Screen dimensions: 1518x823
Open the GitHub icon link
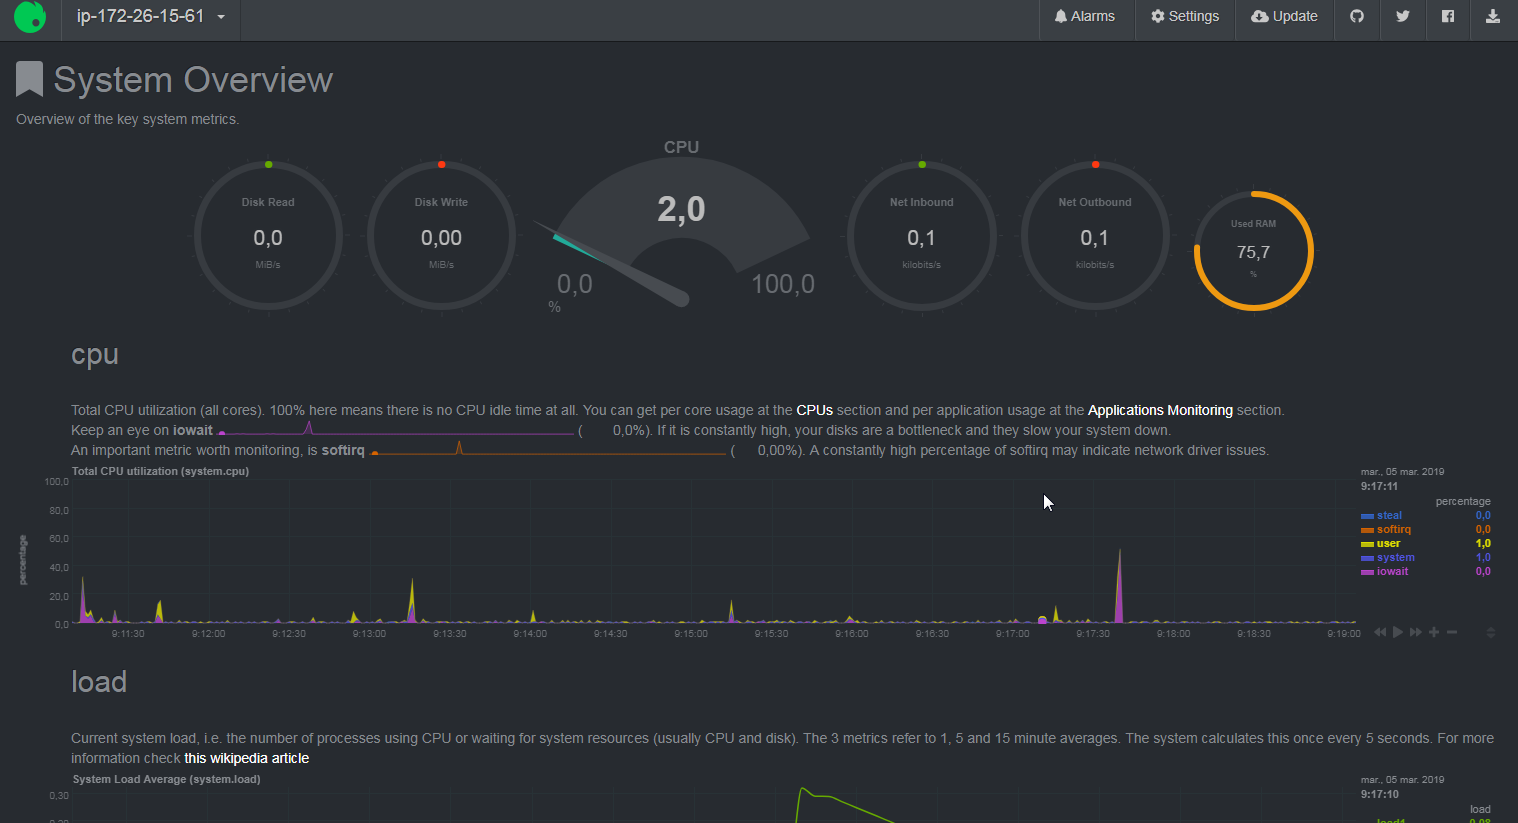(x=1357, y=17)
